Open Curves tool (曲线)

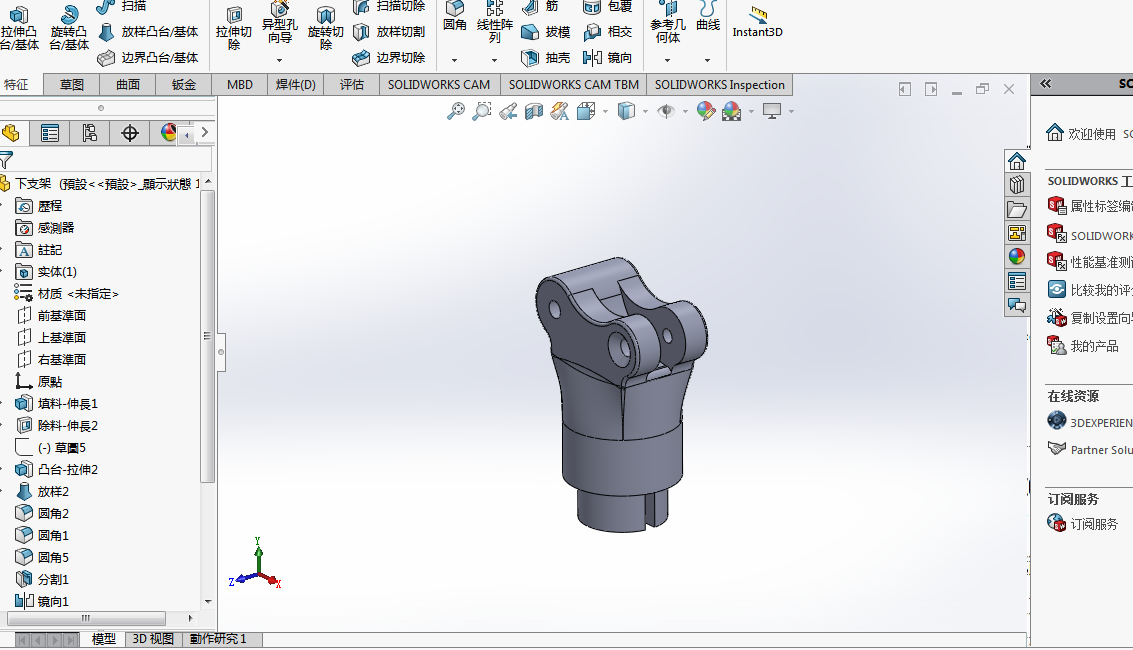707,17
